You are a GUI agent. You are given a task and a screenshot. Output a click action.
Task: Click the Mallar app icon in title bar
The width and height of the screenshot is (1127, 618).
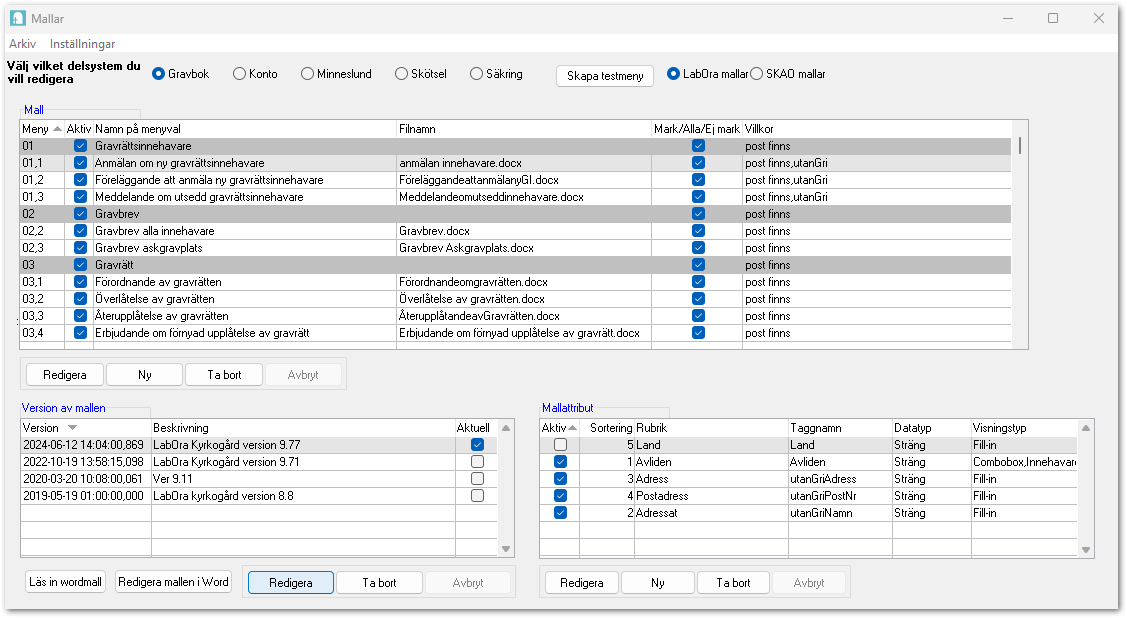point(17,19)
